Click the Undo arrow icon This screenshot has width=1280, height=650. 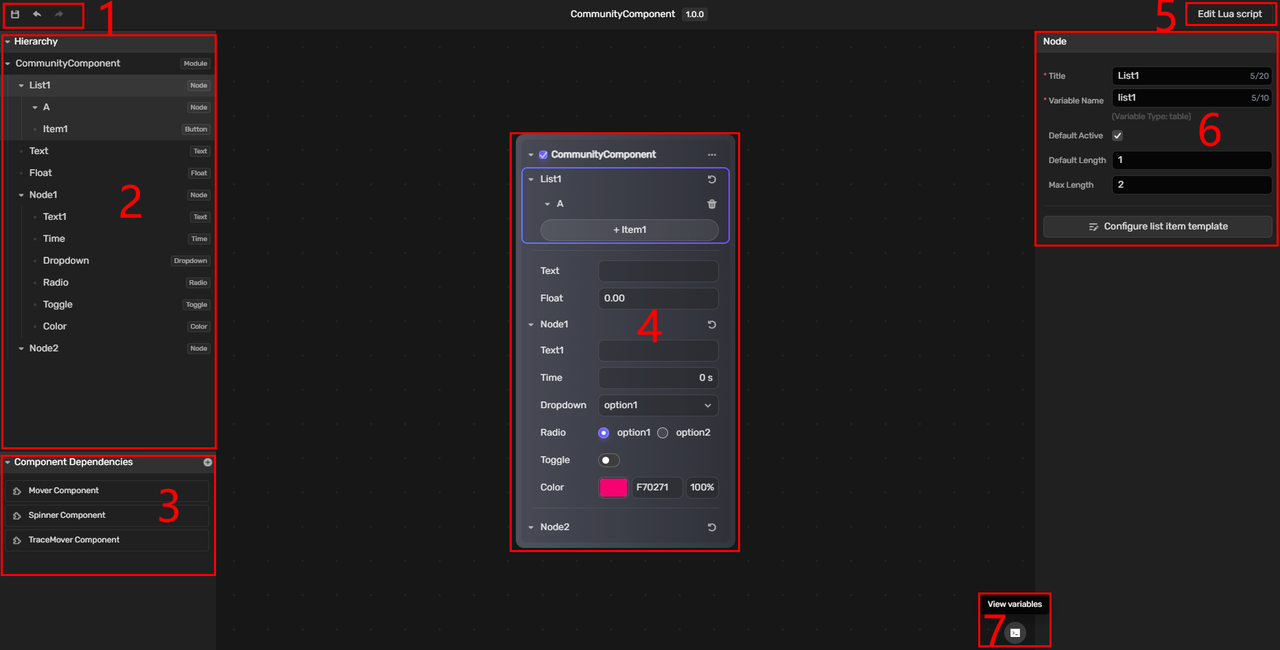pyautogui.click(x=36, y=14)
